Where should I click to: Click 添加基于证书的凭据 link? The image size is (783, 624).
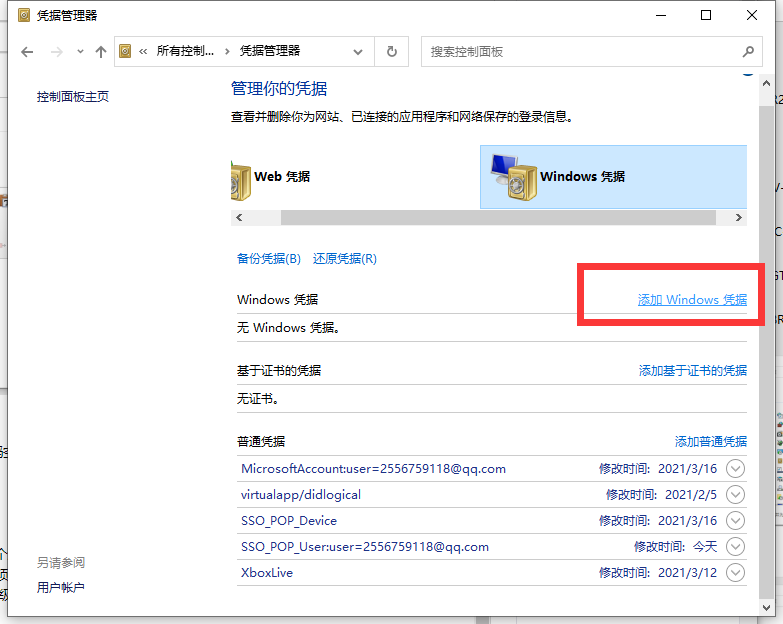coord(692,370)
